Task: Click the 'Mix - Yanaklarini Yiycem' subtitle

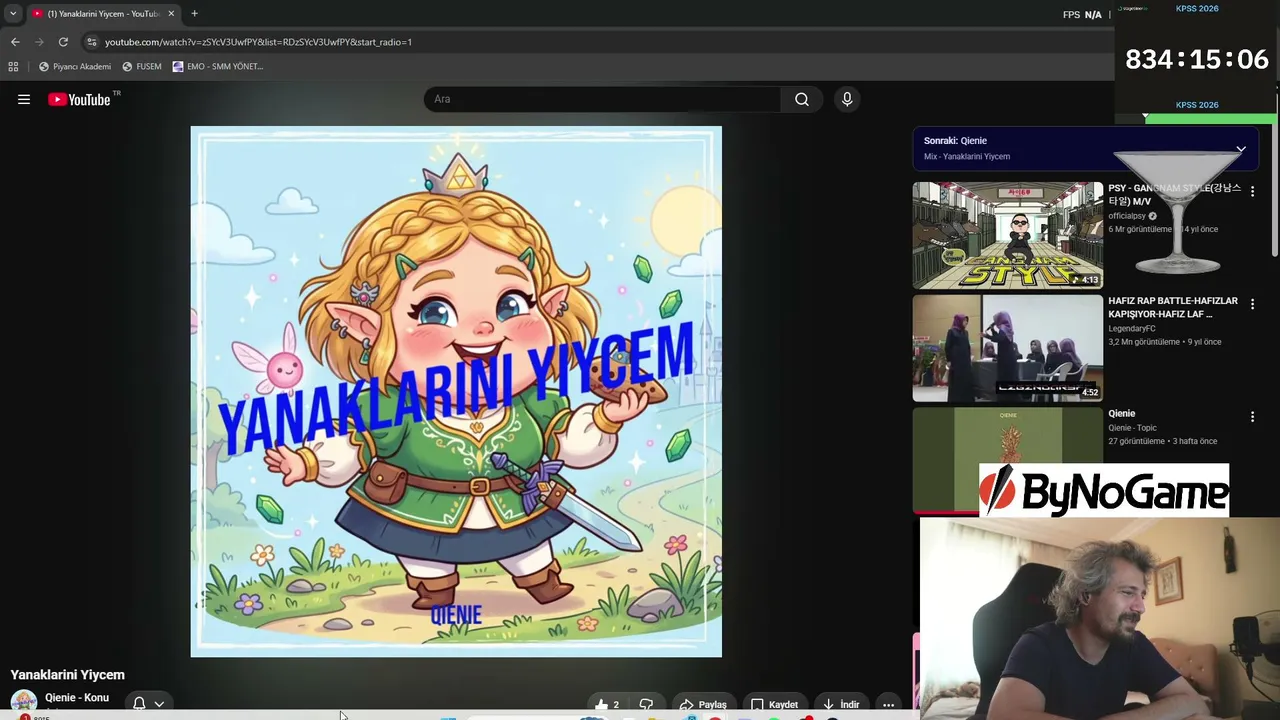Action: [967, 157]
